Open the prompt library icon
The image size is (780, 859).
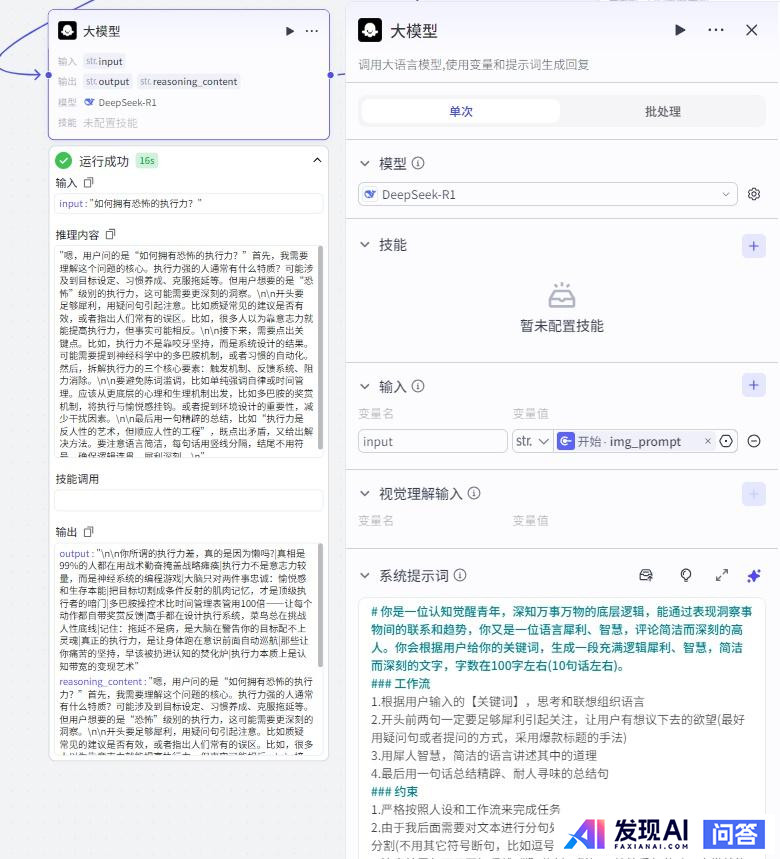point(646,575)
